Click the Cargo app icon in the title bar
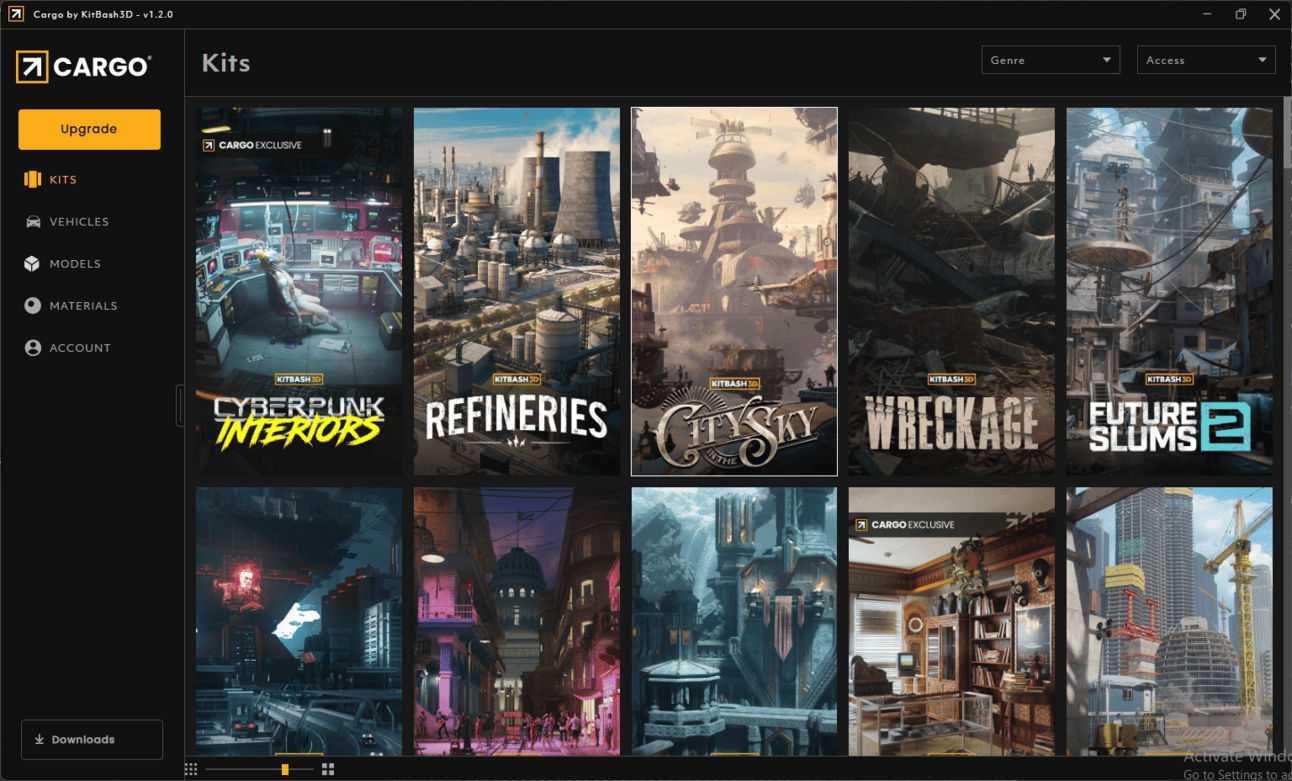 16,14
